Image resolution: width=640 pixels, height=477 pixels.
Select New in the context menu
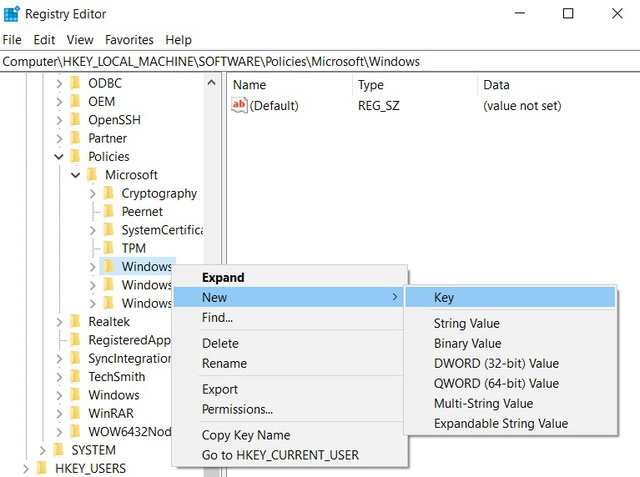[x=290, y=297]
